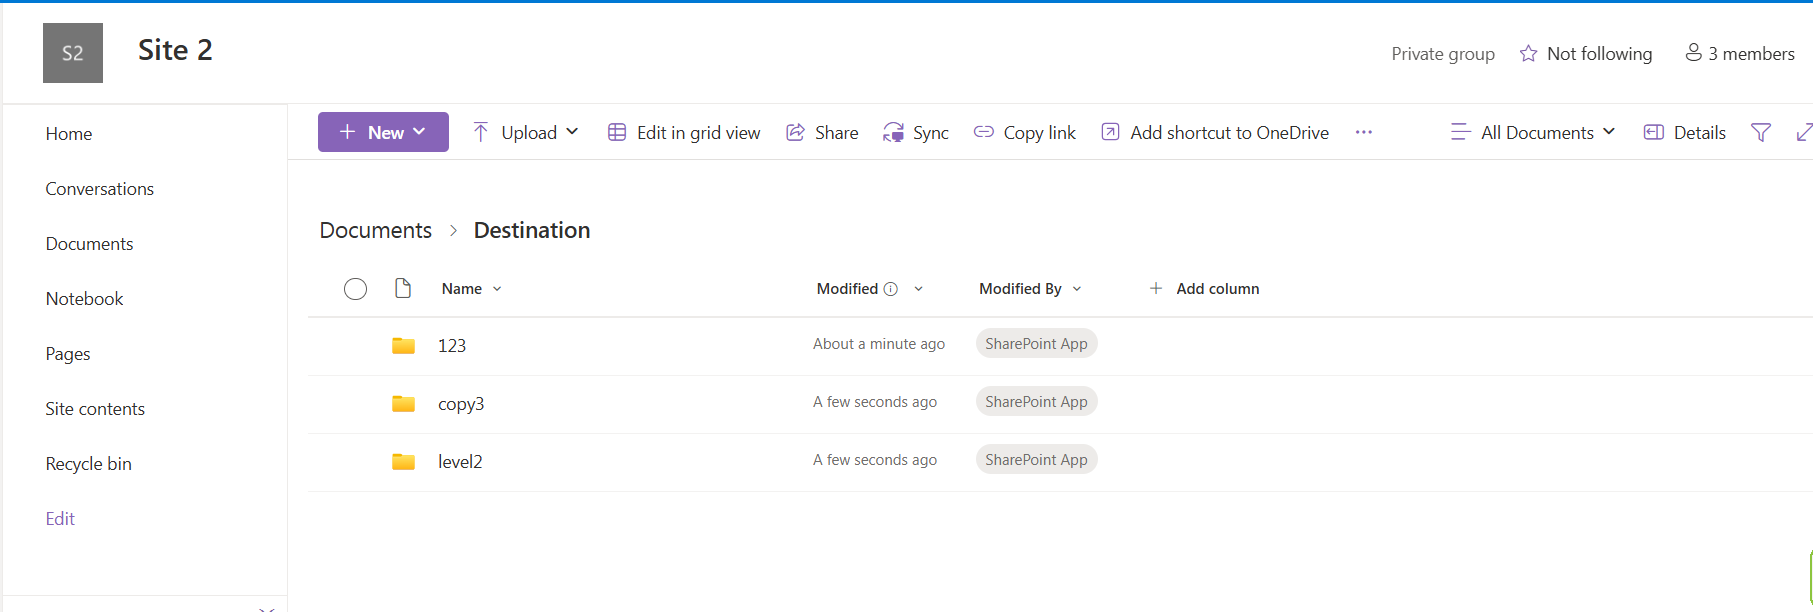Click the Modified column info icon
The width and height of the screenshot is (1813, 612).
click(x=890, y=289)
